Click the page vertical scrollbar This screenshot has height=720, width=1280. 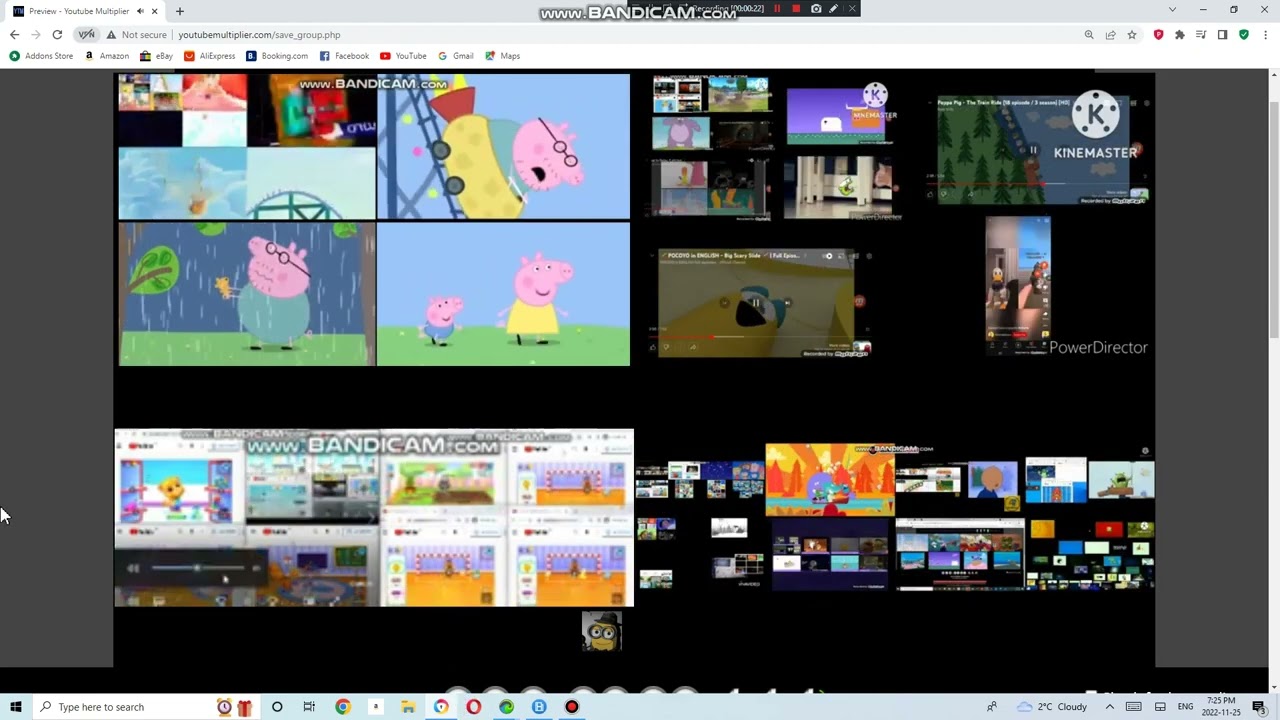pyautogui.click(x=1274, y=380)
